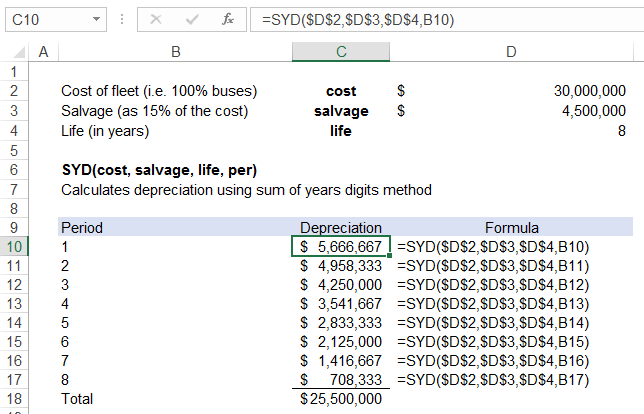Click the Enter checkmark icon in formula bar

tap(191, 19)
